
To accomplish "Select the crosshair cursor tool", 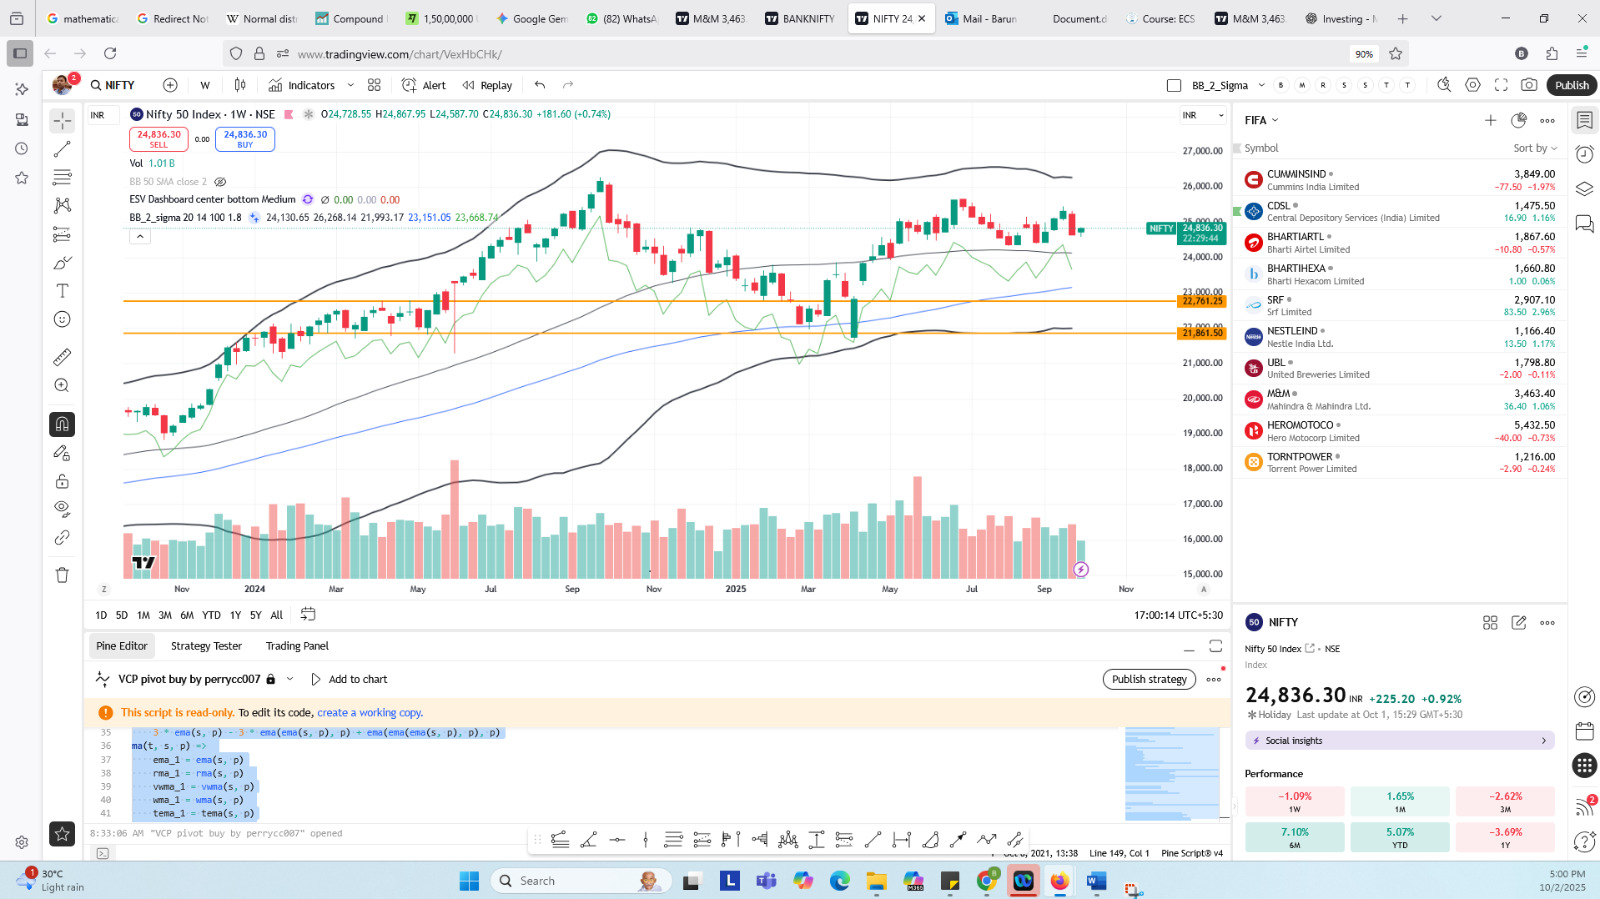I will click(62, 121).
